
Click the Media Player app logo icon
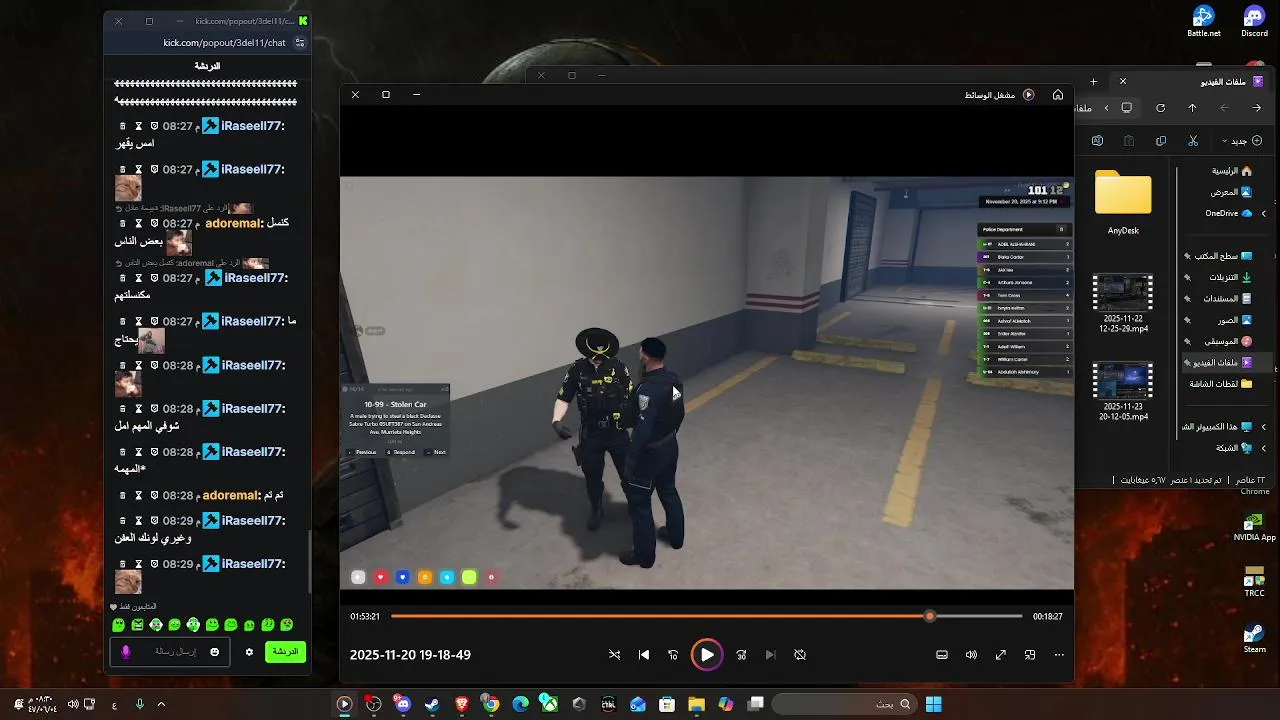[1028, 94]
